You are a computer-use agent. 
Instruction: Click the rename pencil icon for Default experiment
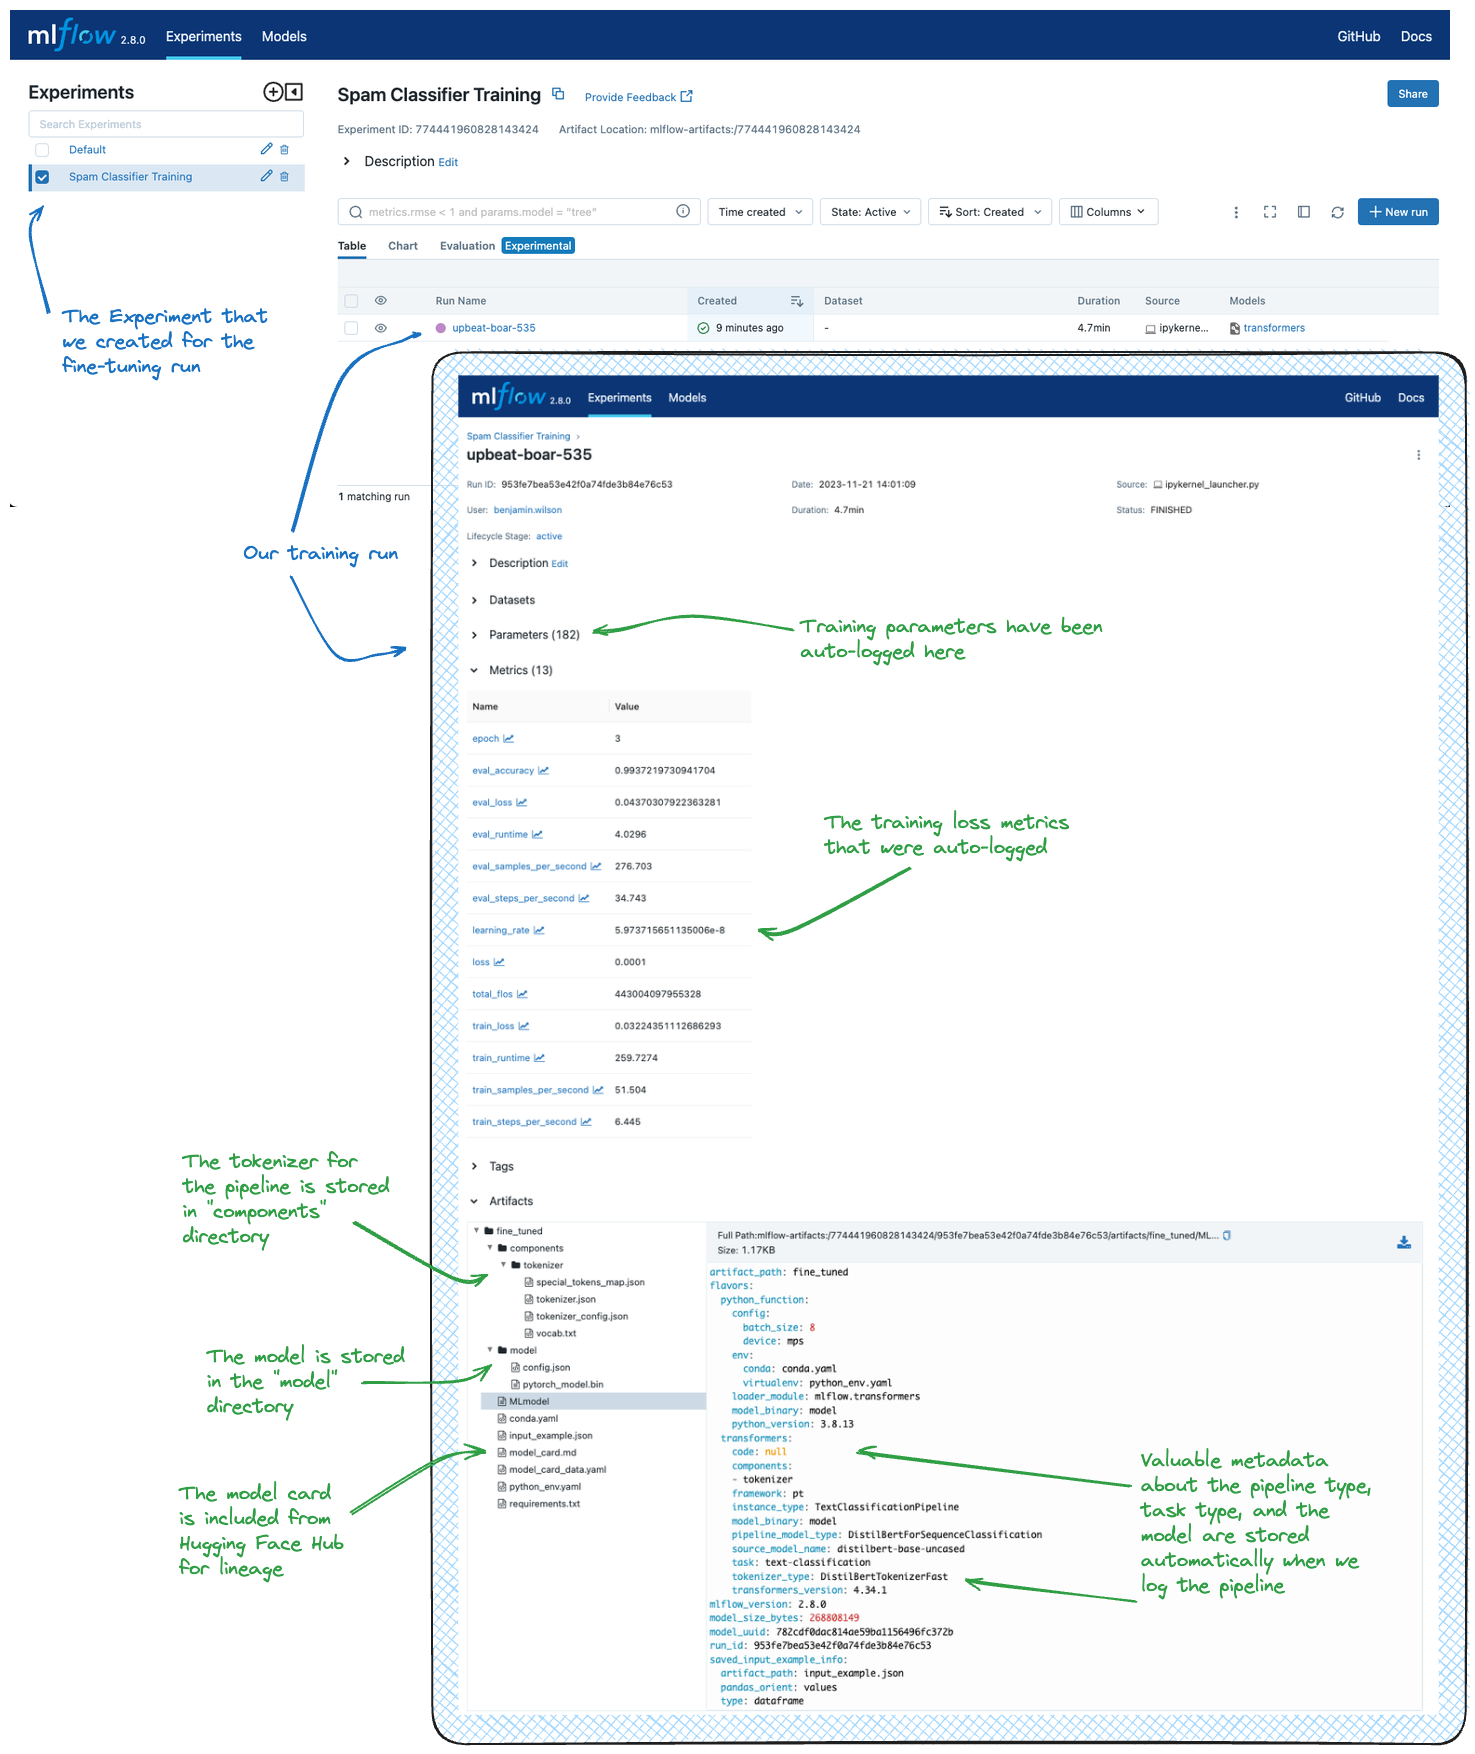point(266,149)
